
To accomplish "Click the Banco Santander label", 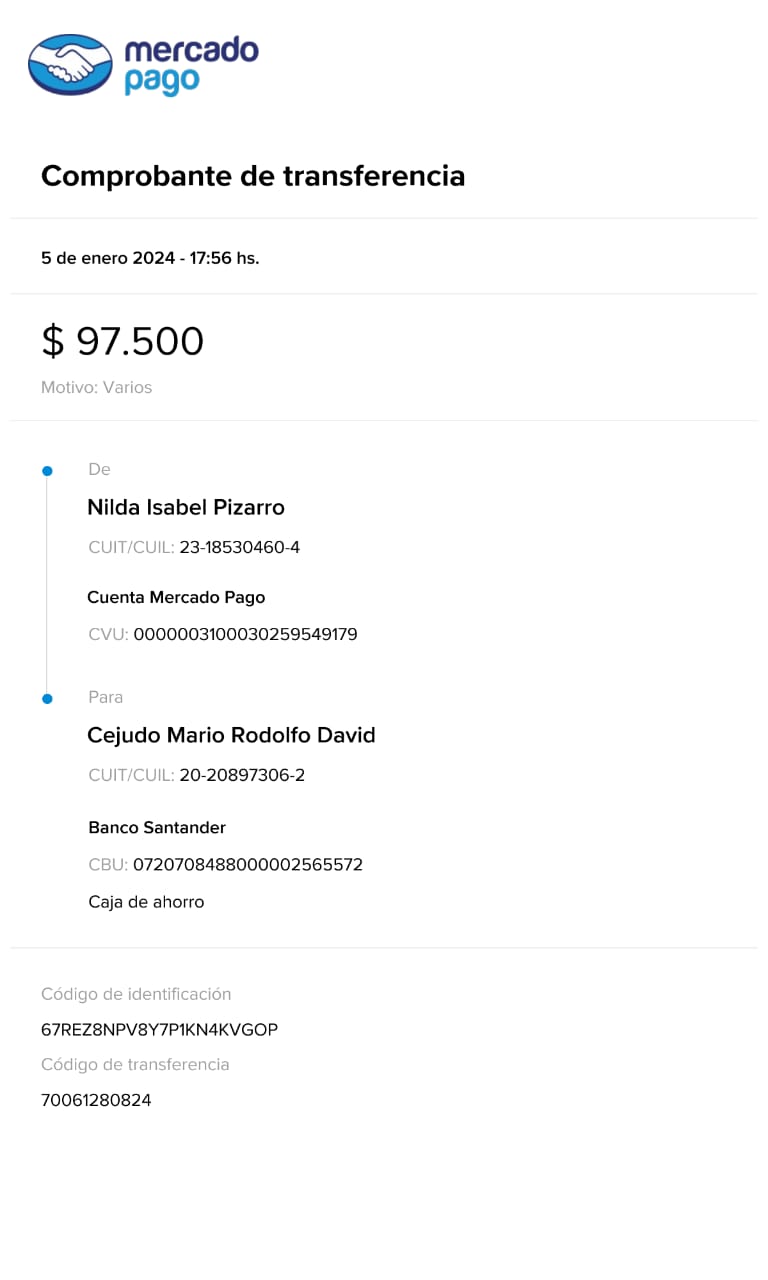I will tap(157, 828).
